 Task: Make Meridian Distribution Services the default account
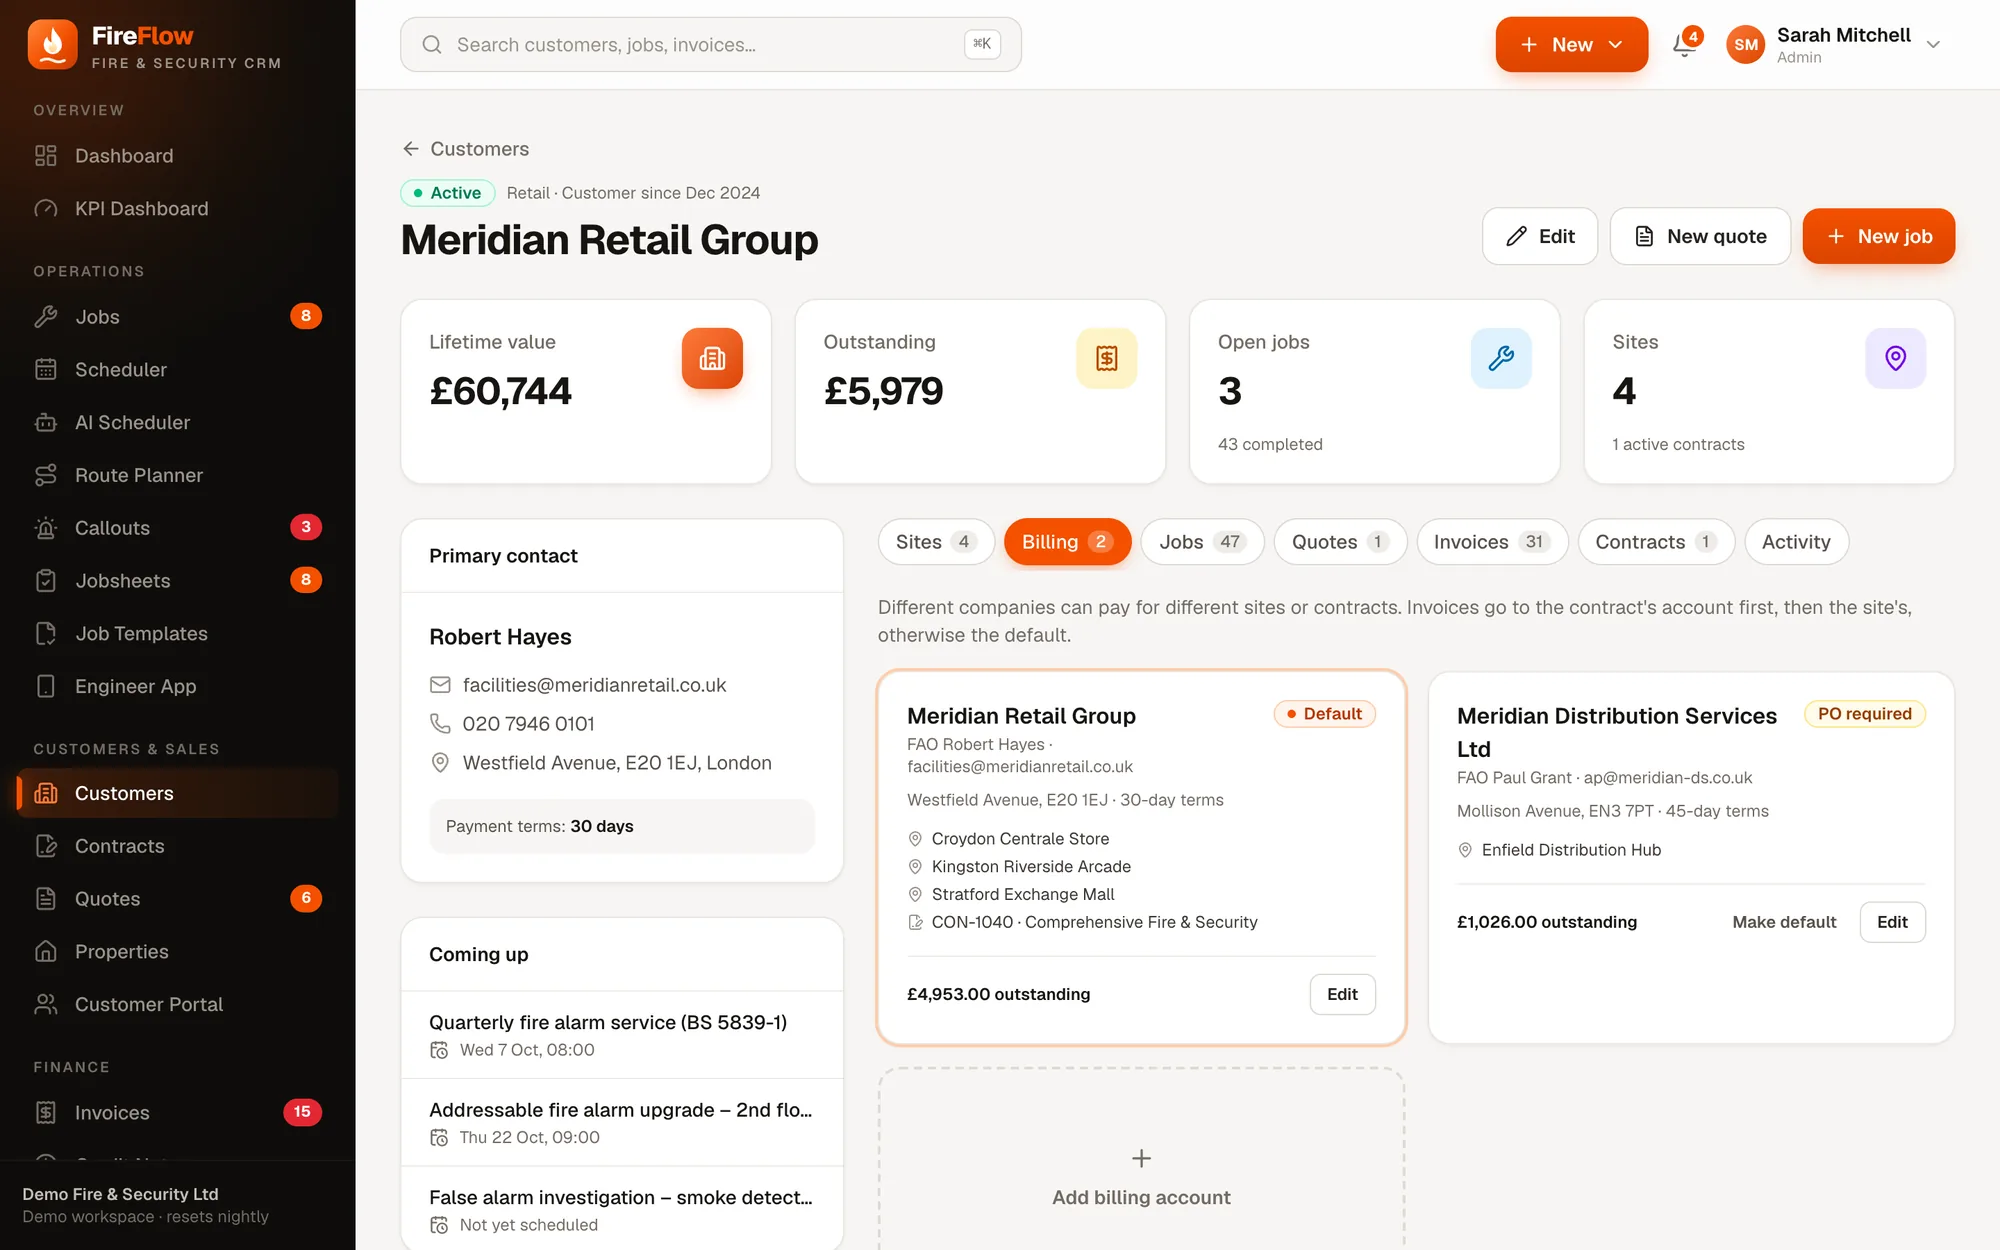(x=1784, y=922)
